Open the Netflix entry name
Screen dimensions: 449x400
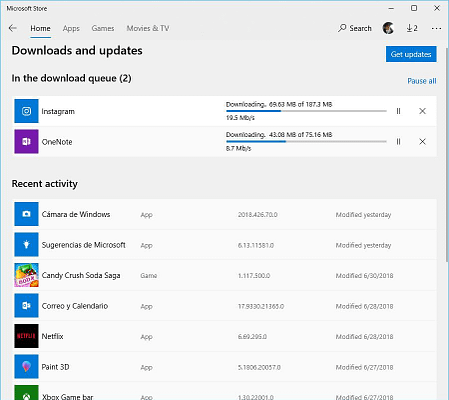click(52, 336)
